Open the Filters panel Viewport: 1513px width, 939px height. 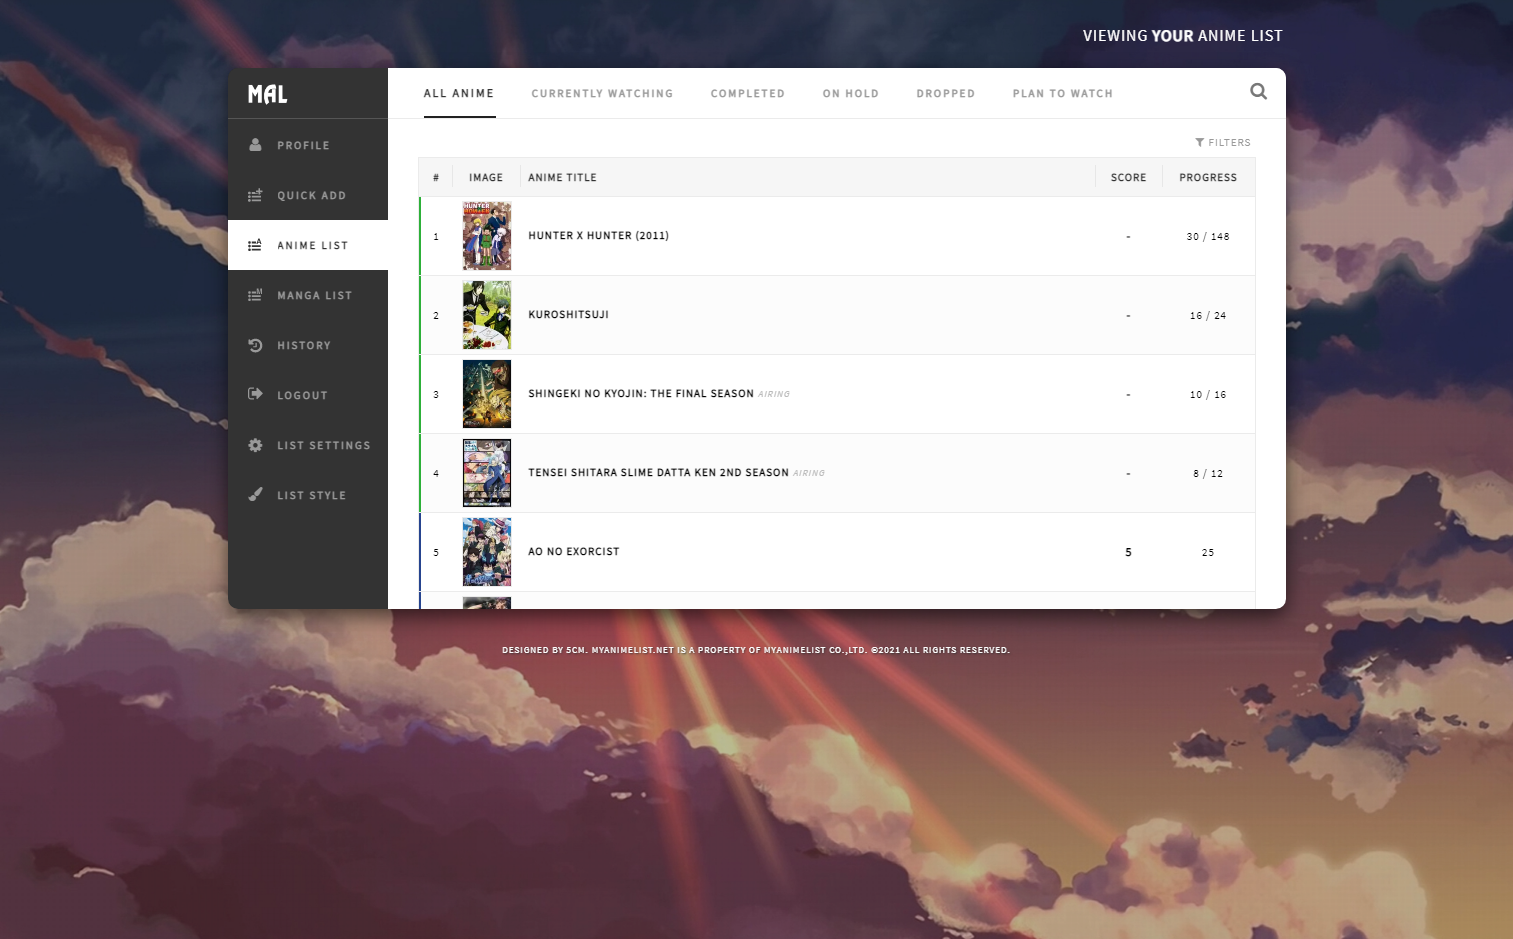(1222, 142)
